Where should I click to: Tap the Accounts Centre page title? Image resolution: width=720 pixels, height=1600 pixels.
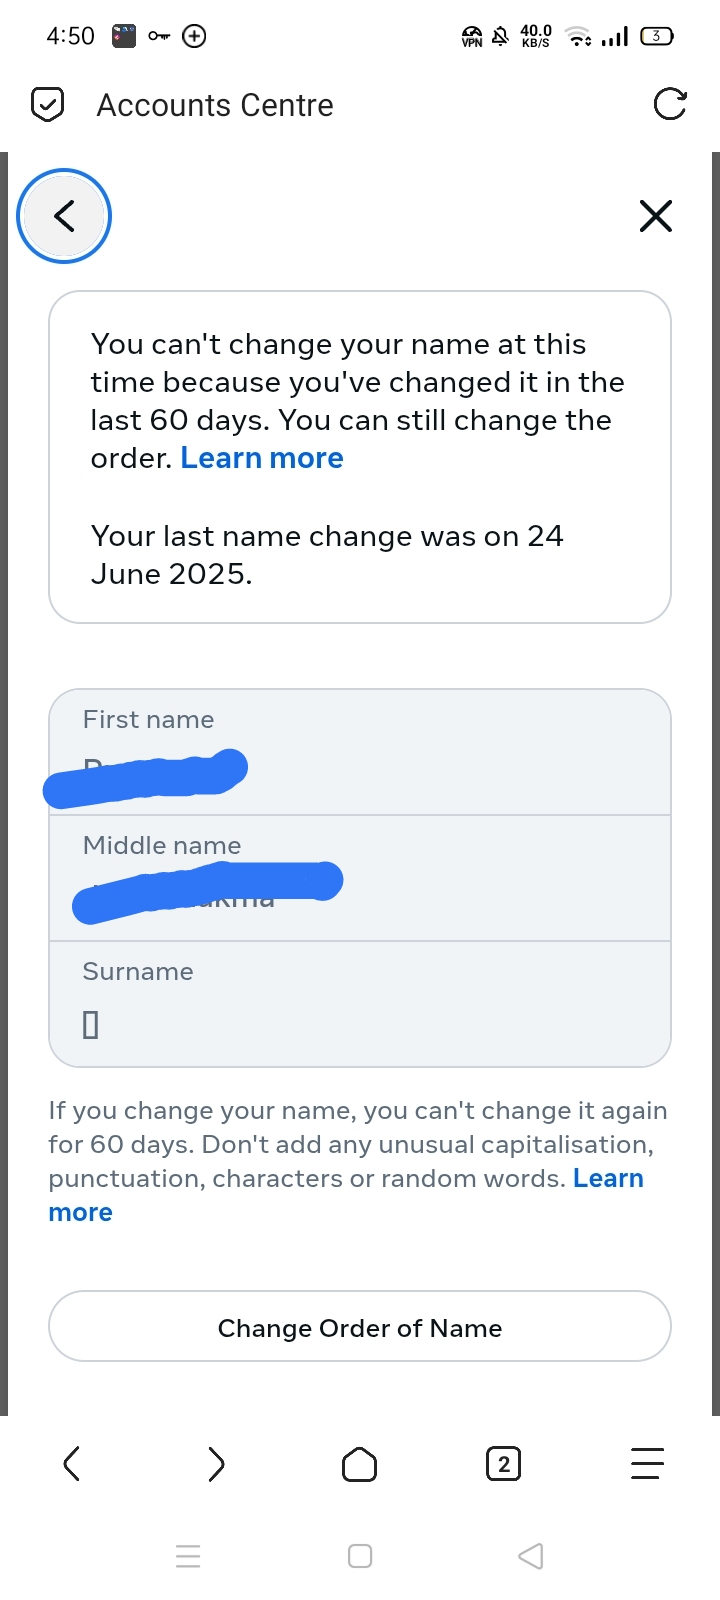tap(215, 105)
